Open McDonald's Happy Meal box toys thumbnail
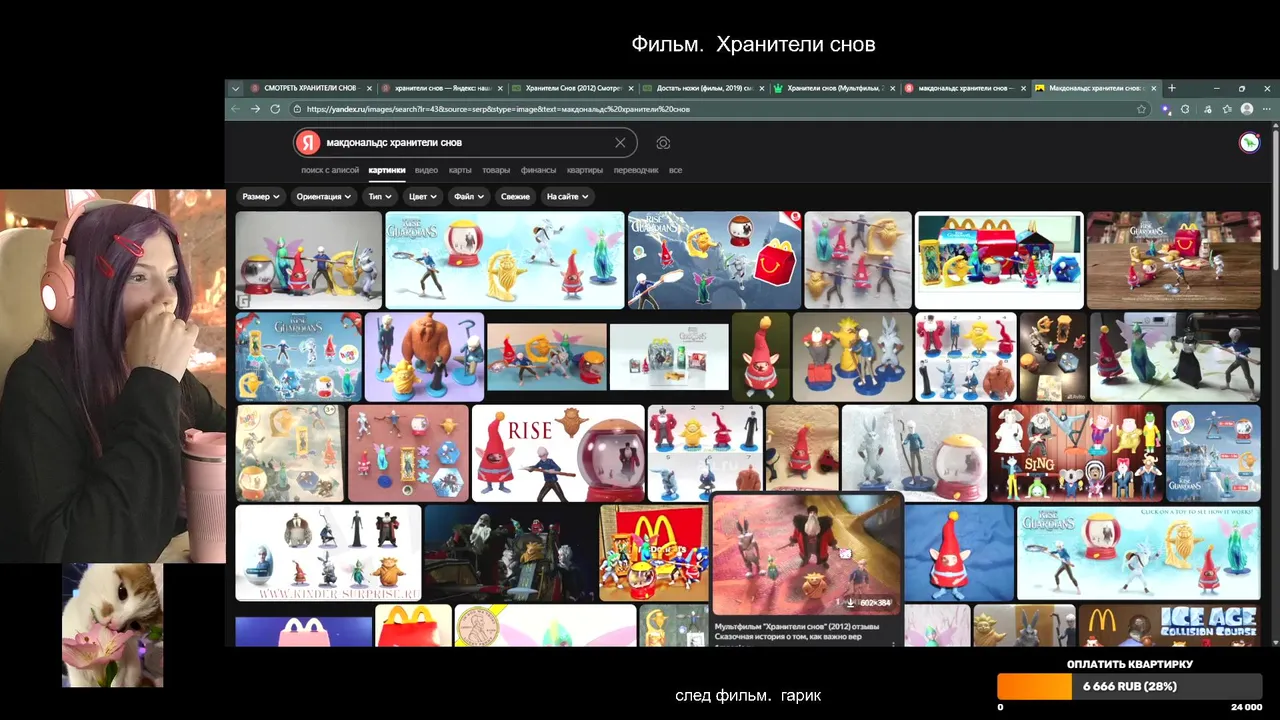The image size is (1280, 720). pyautogui.click(x=999, y=260)
